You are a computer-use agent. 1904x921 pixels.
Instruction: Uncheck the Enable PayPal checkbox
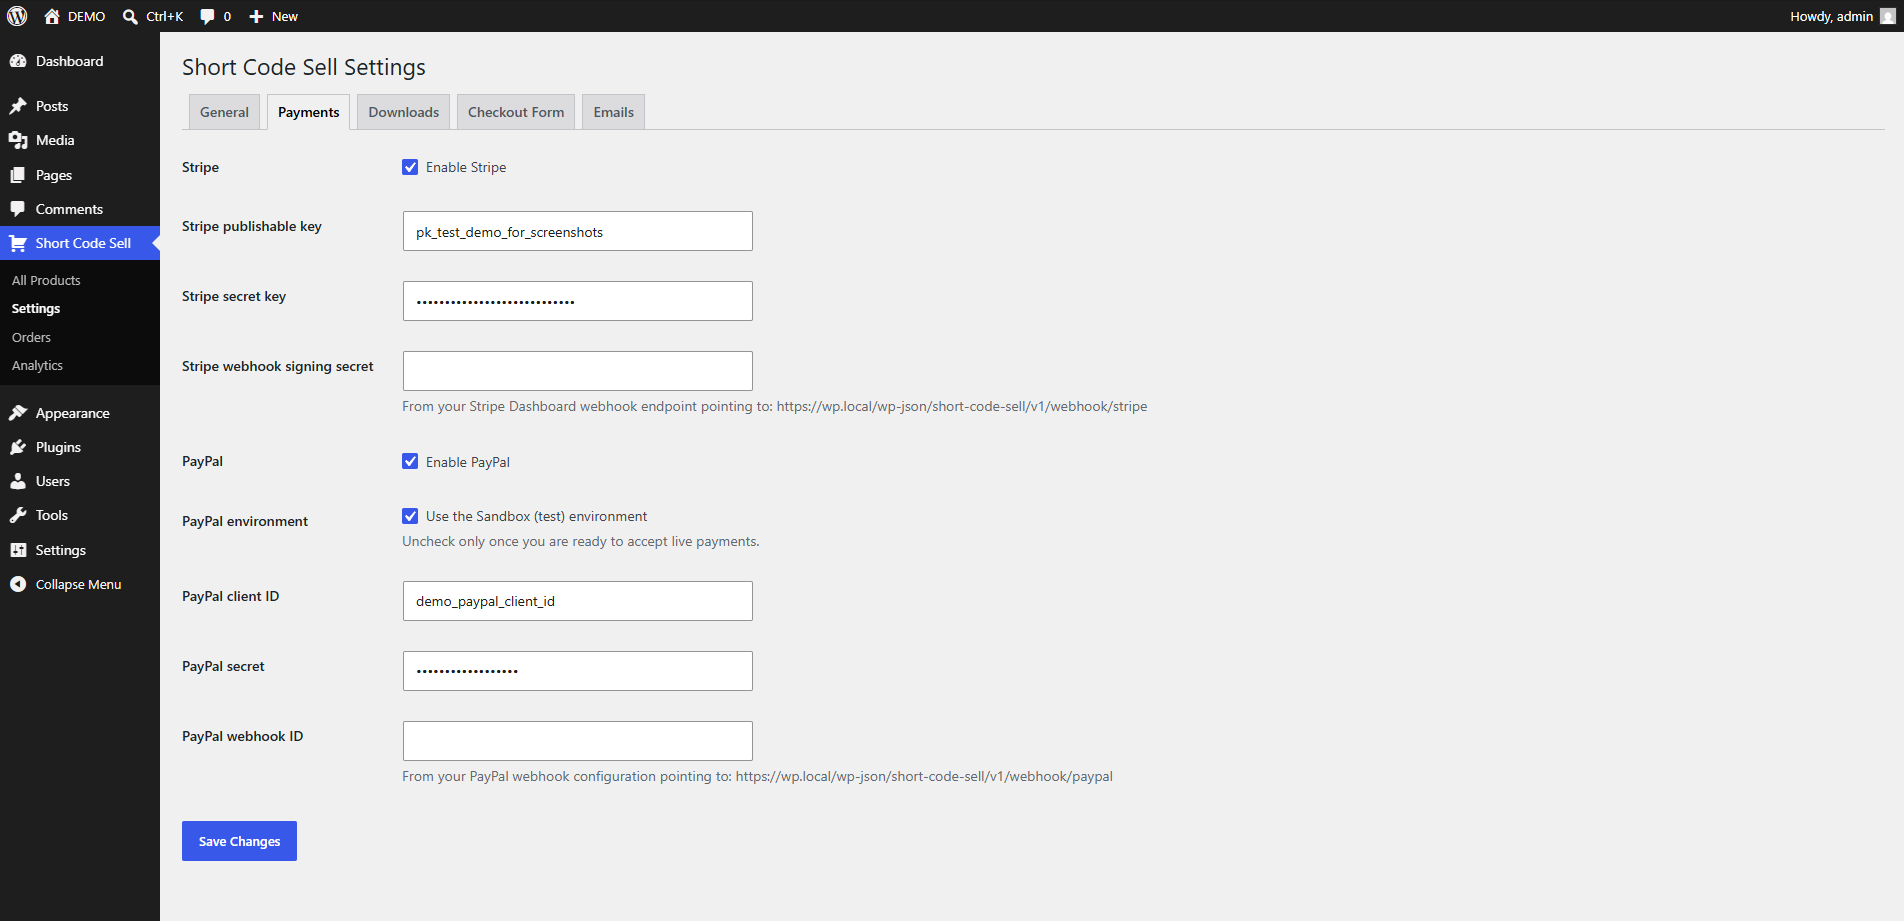point(410,461)
